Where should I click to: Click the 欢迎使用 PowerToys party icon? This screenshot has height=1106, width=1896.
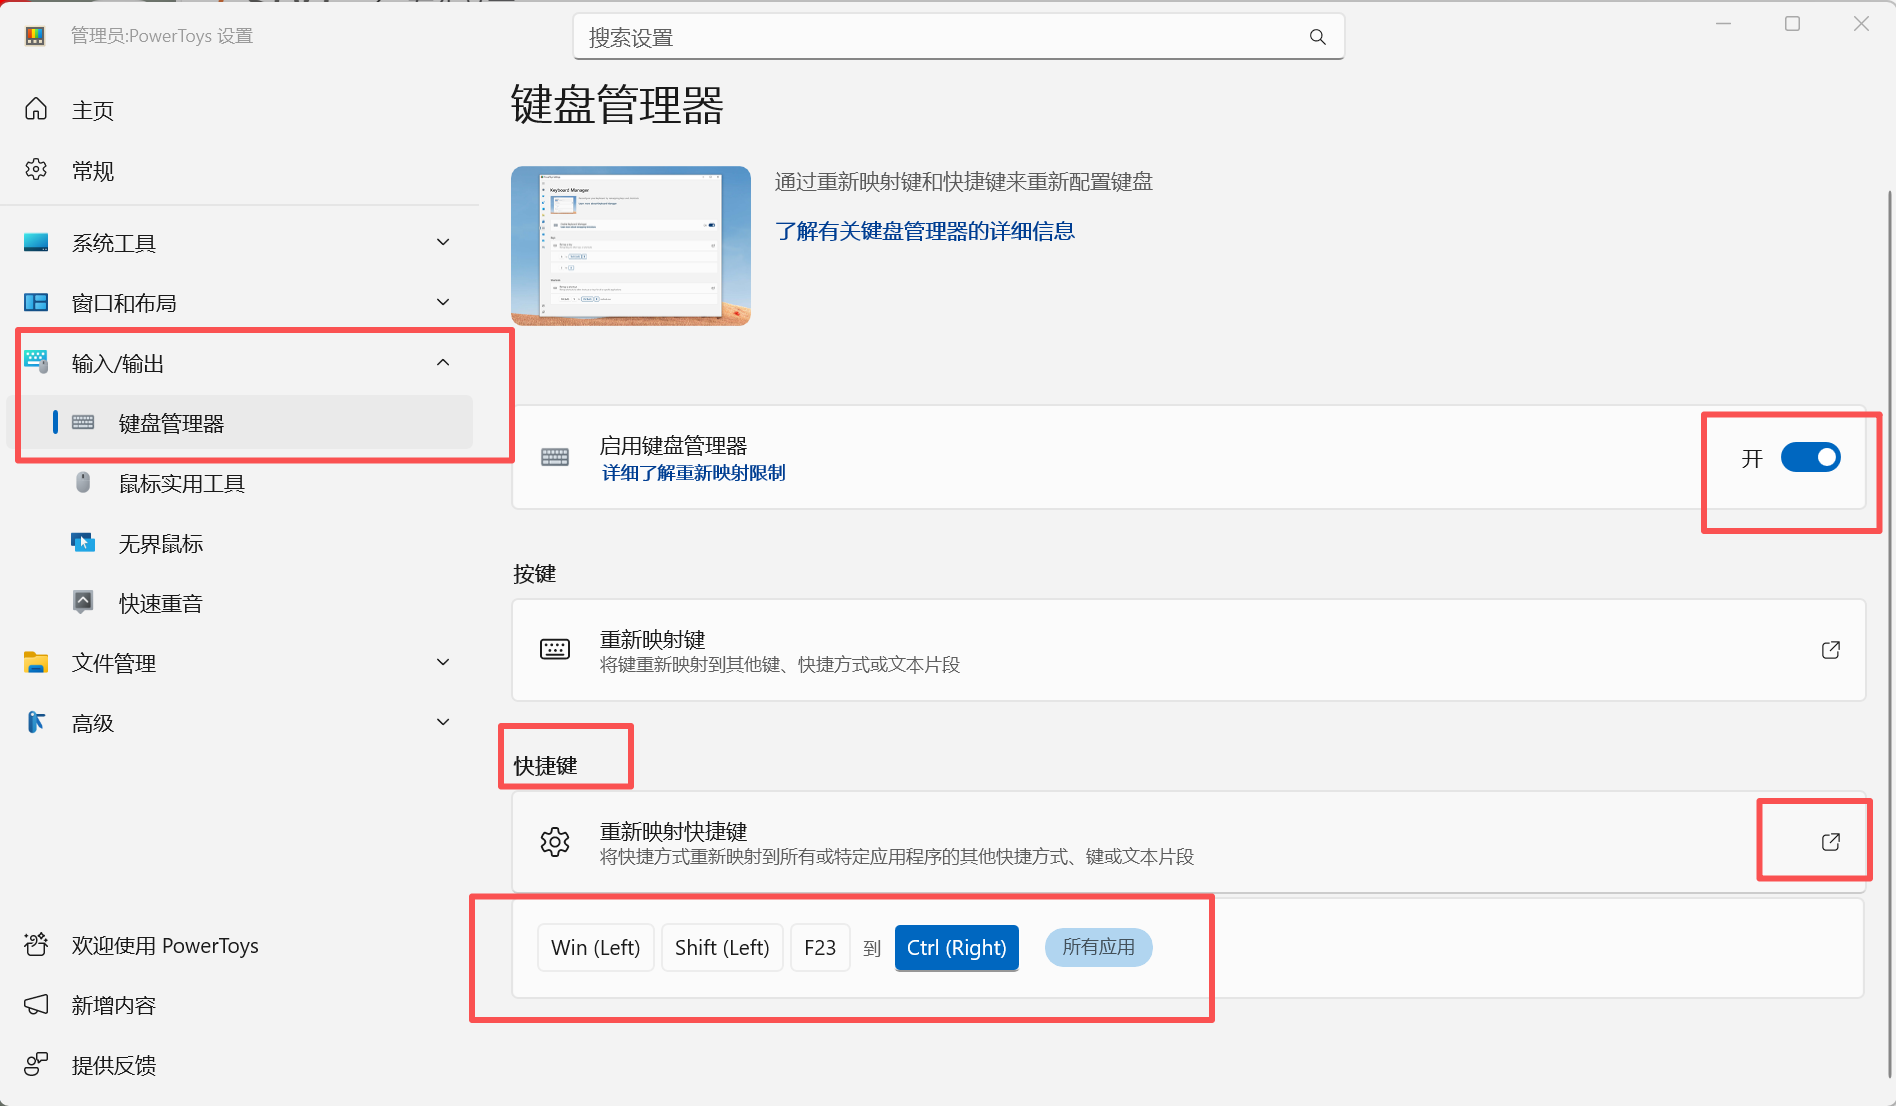click(36, 944)
